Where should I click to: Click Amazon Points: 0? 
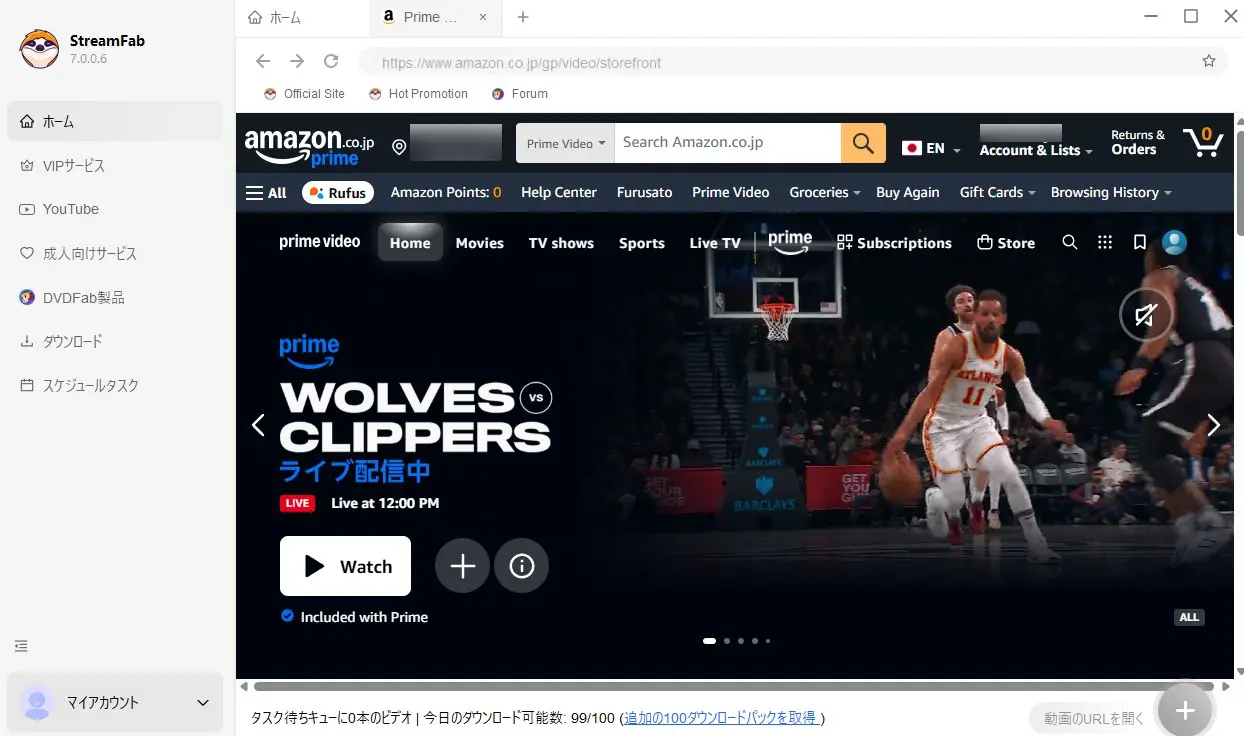(x=446, y=192)
